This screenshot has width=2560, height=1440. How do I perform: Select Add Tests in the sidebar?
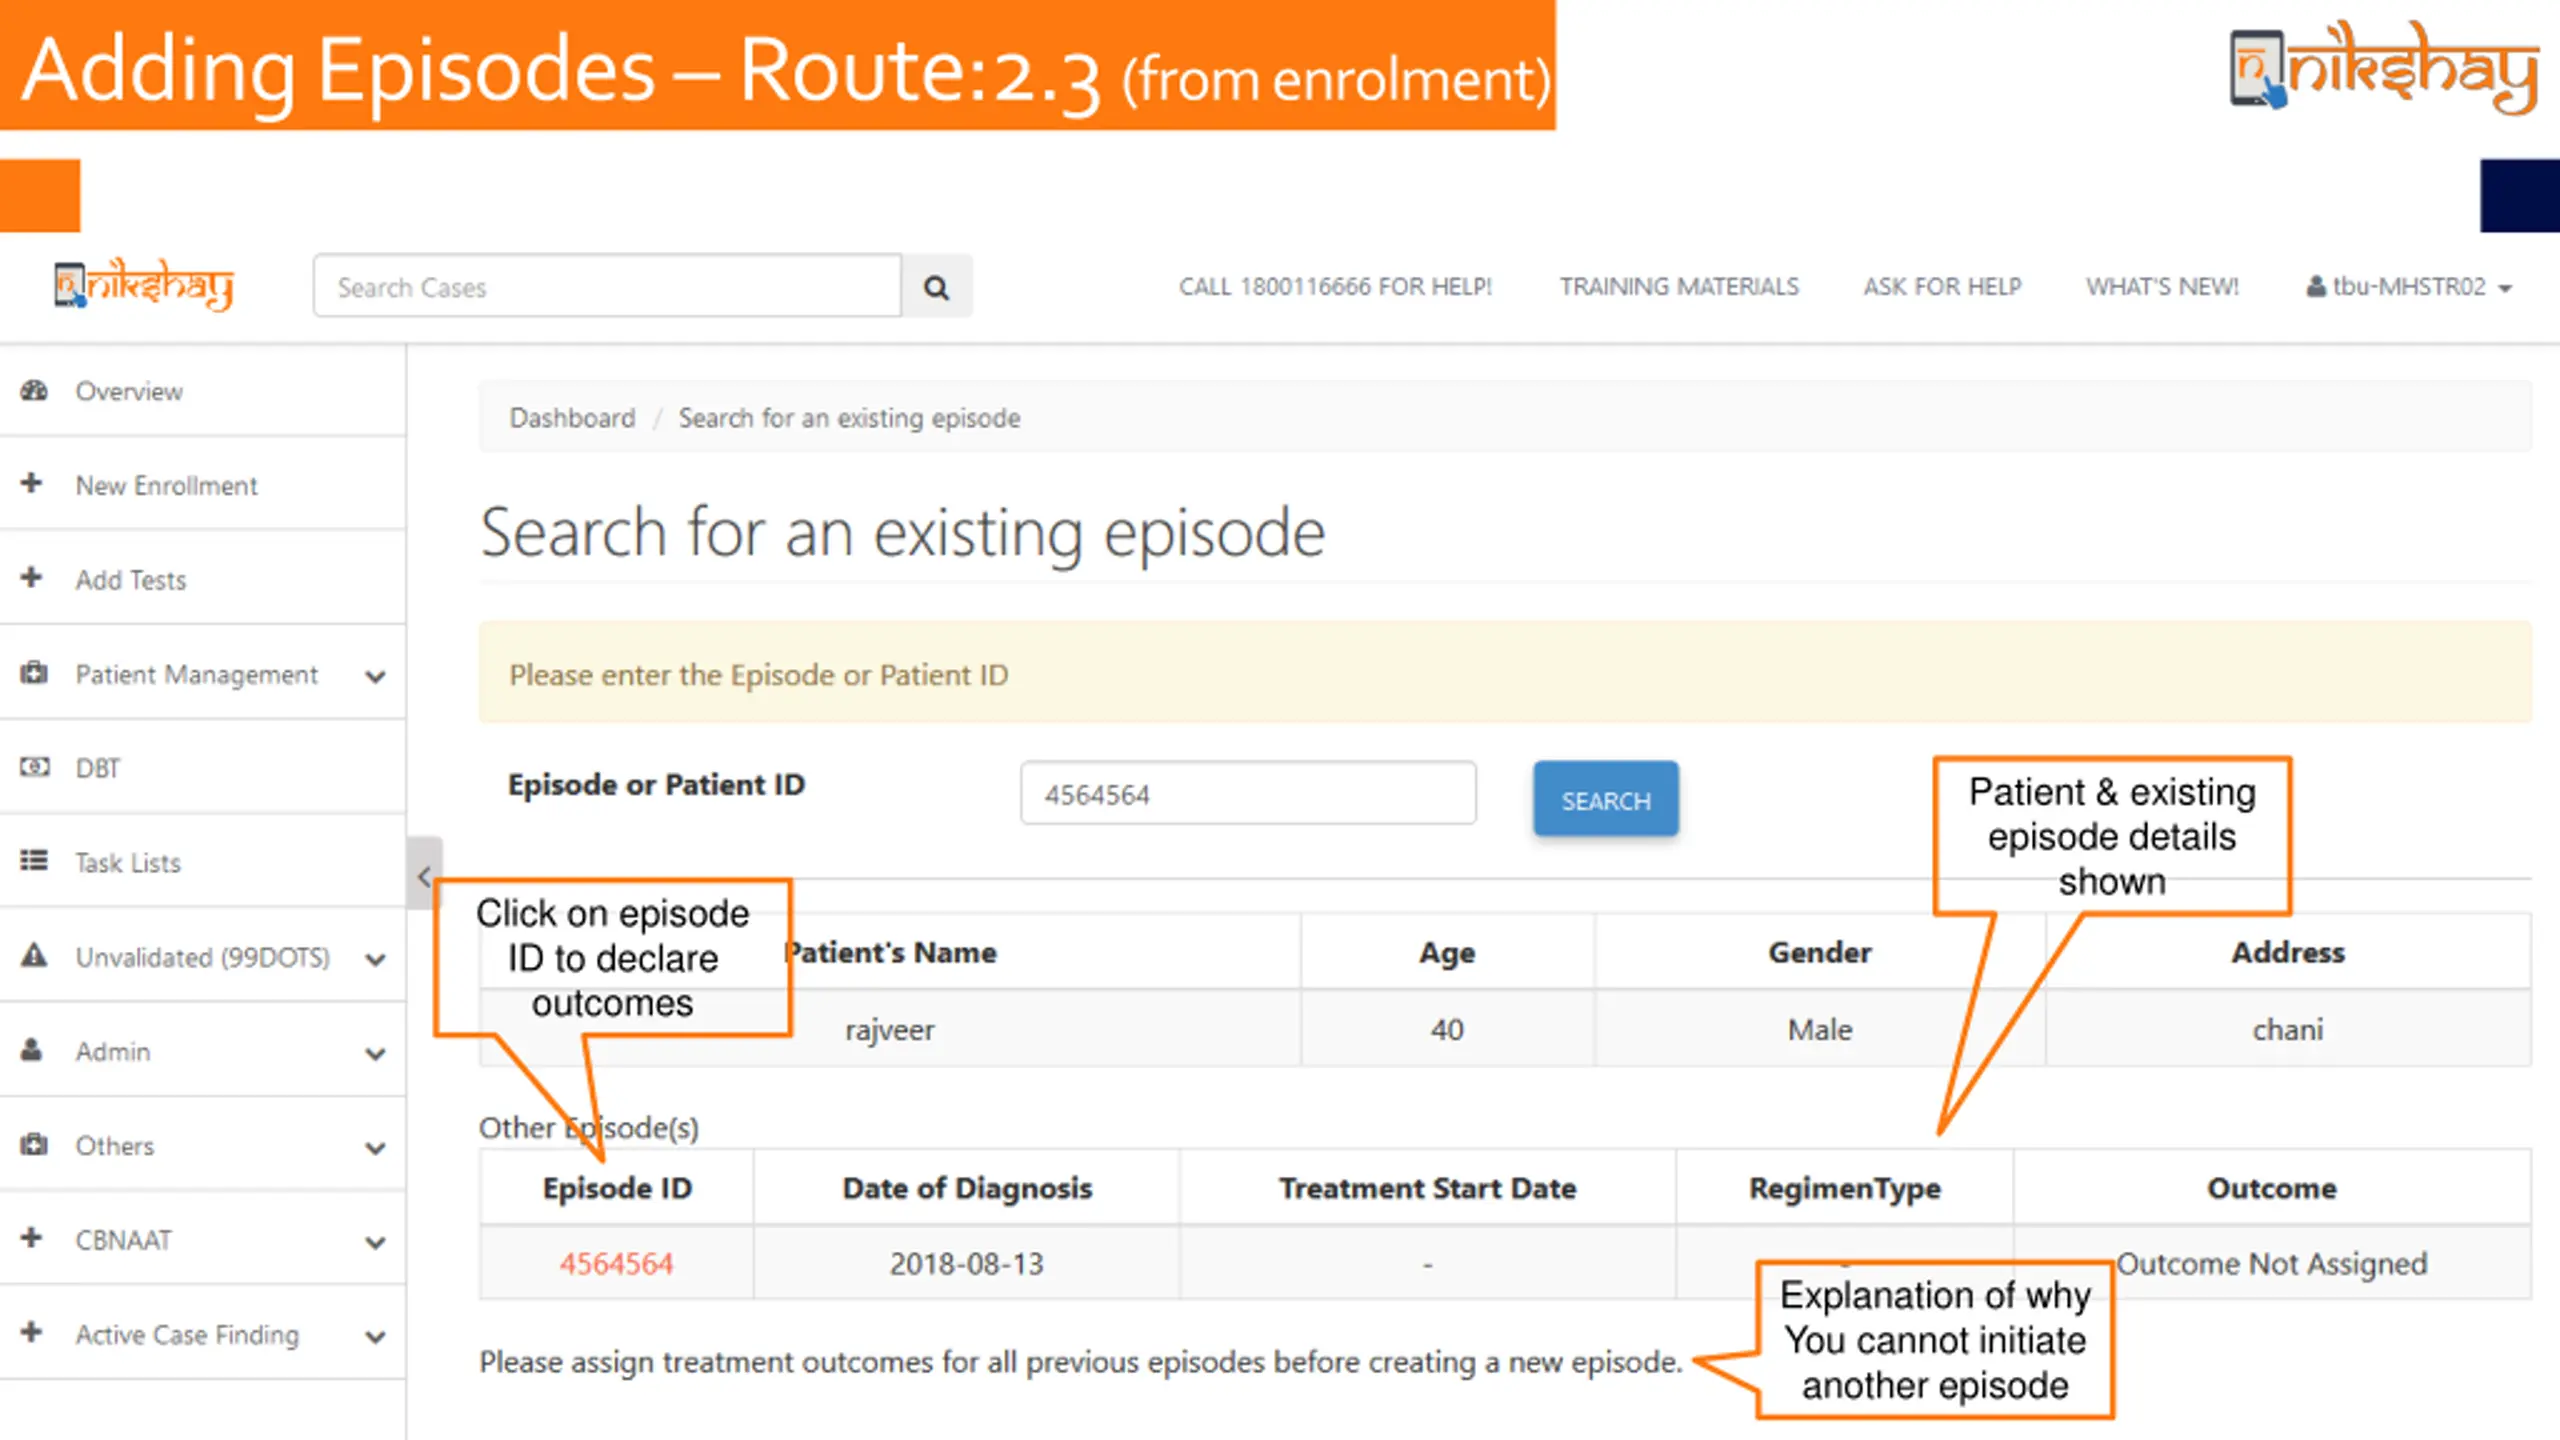coord(202,579)
